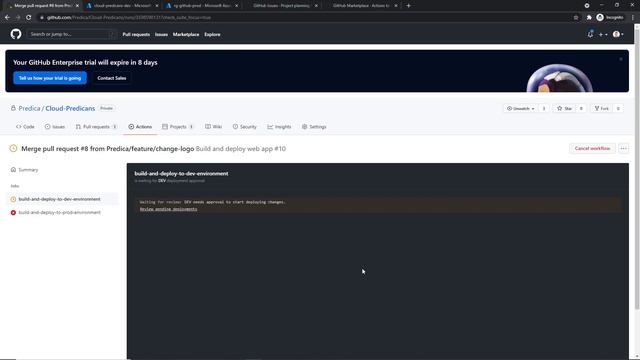Open the Predica organization link
This screenshot has width=640, height=360.
point(29,108)
